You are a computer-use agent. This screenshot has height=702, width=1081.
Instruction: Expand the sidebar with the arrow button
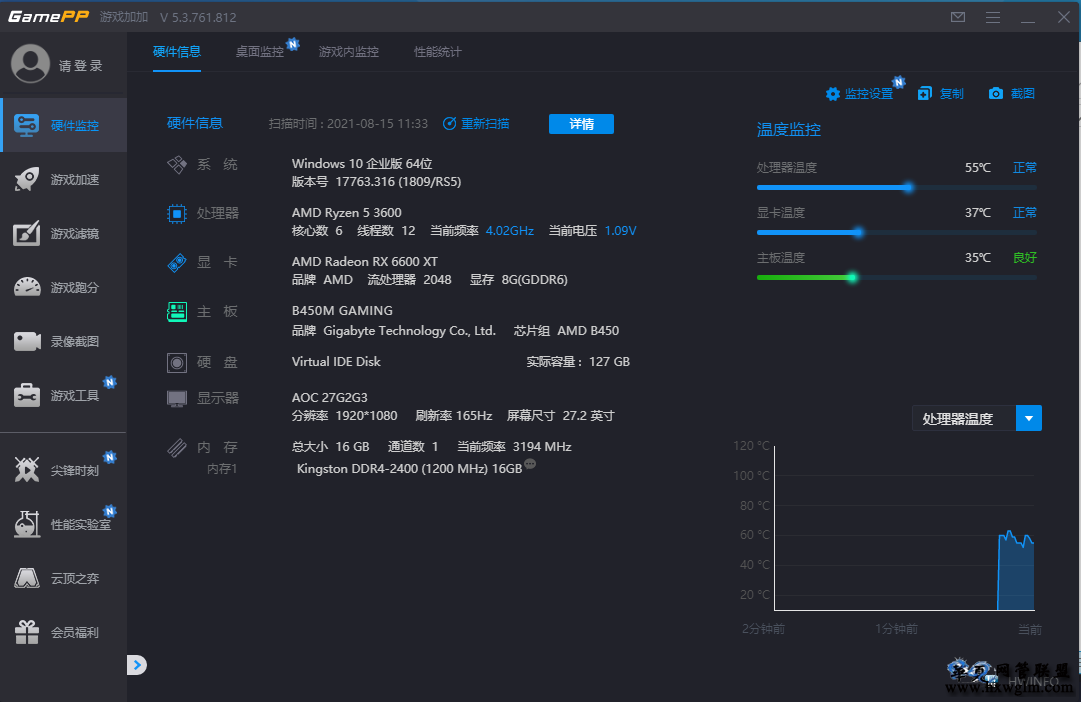click(137, 665)
